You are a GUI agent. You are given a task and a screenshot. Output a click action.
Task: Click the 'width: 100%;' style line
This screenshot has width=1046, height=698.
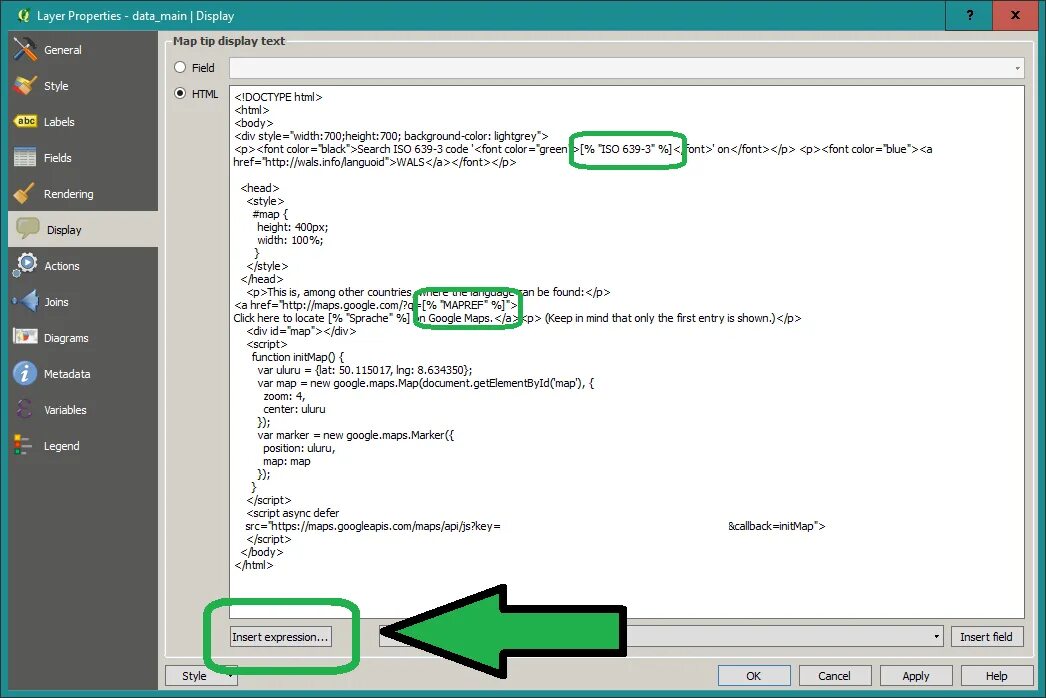[290, 240]
